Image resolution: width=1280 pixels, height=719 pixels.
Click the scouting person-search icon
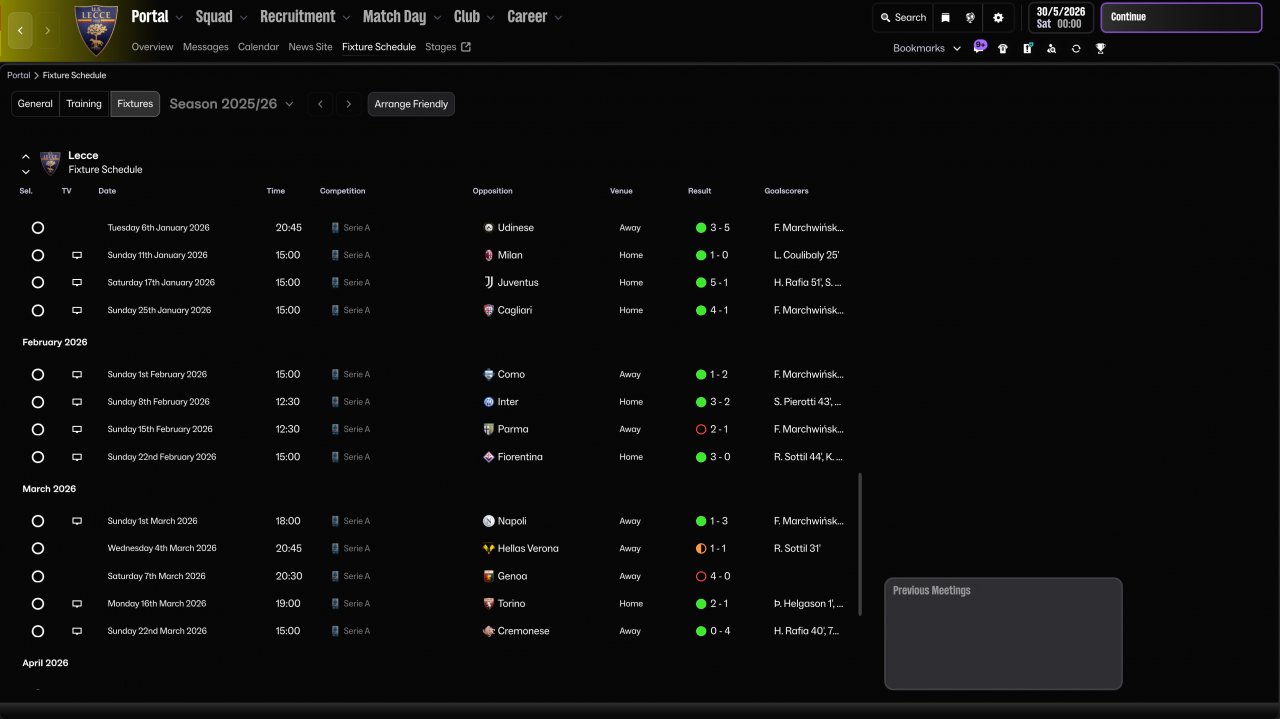tap(1051, 48)
